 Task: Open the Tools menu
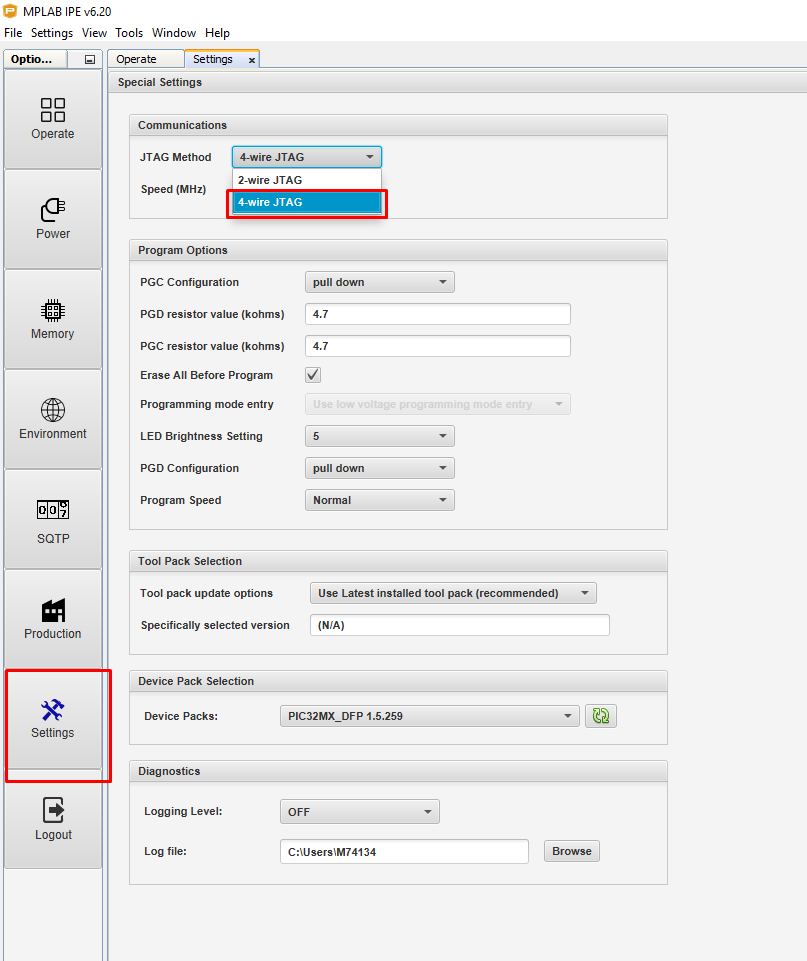click(x=129, y=33)
